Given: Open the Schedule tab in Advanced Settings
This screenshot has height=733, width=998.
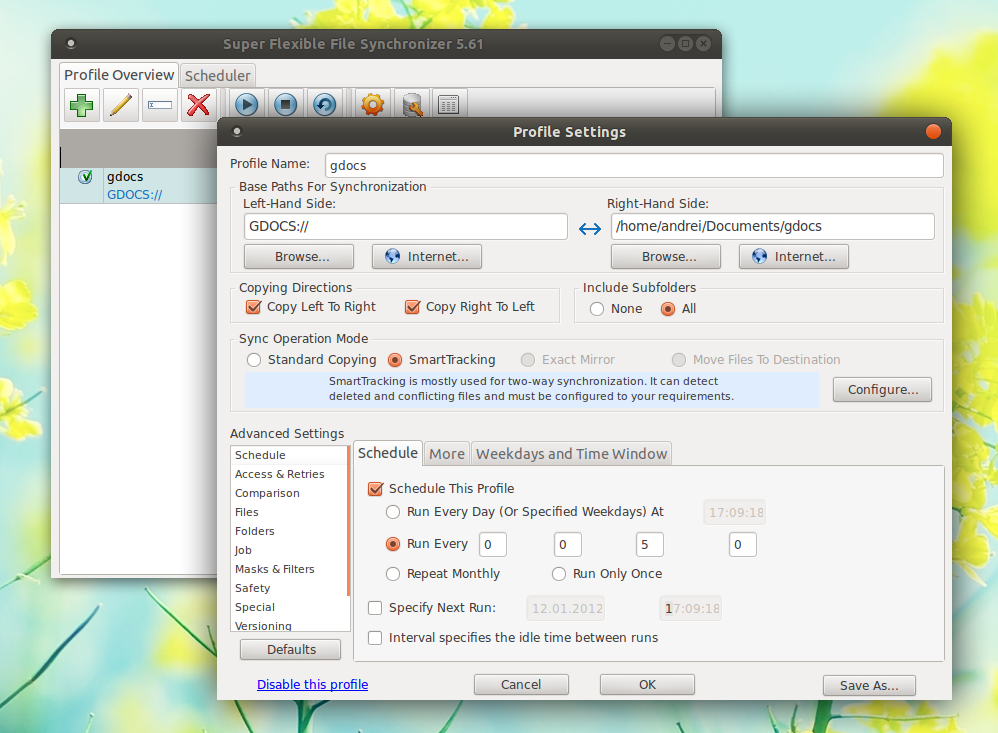Looking at the screenshot, I should pos(388,453).
